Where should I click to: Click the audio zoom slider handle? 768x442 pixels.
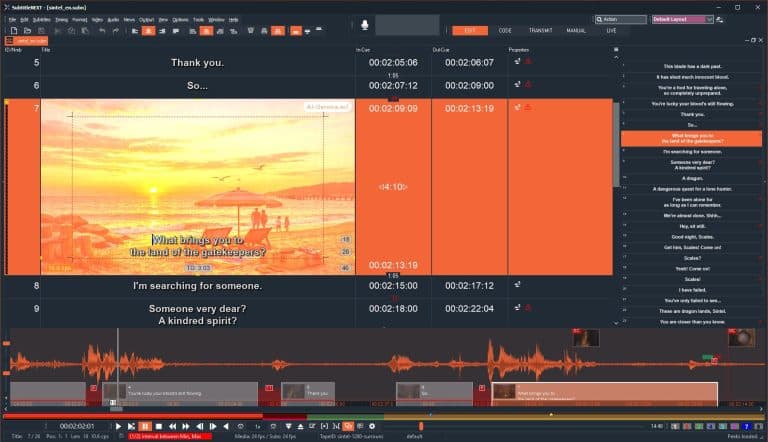pos(420,426)
